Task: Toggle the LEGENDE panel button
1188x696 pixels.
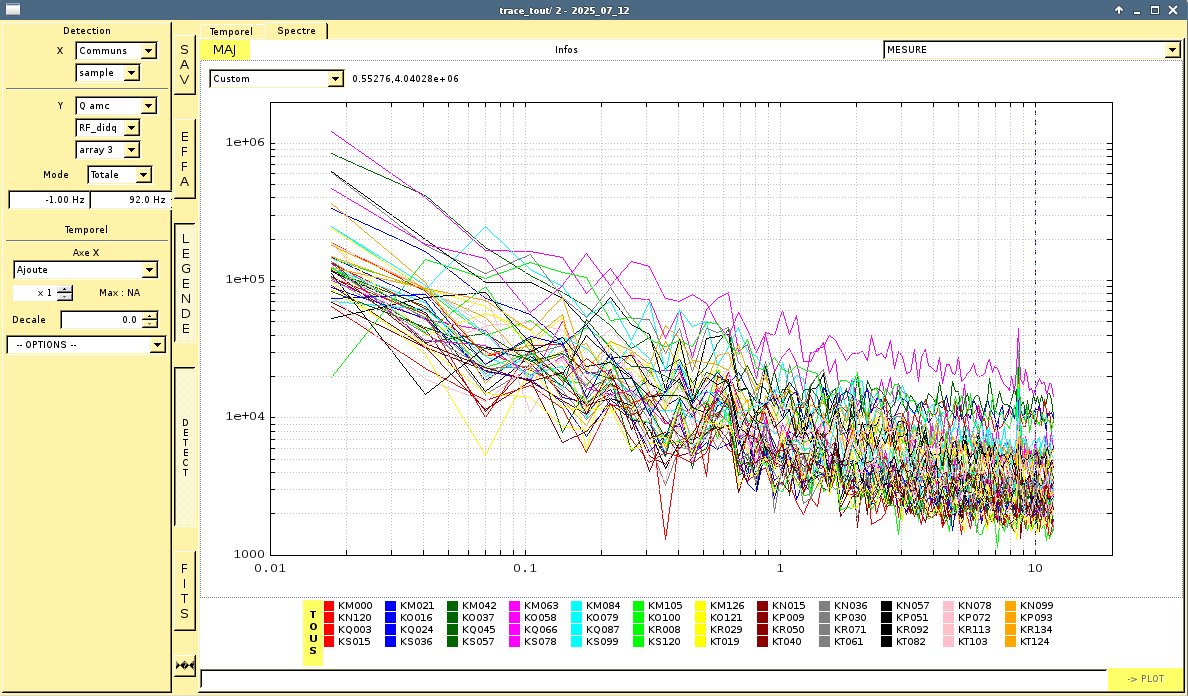Action: (184, 283)
